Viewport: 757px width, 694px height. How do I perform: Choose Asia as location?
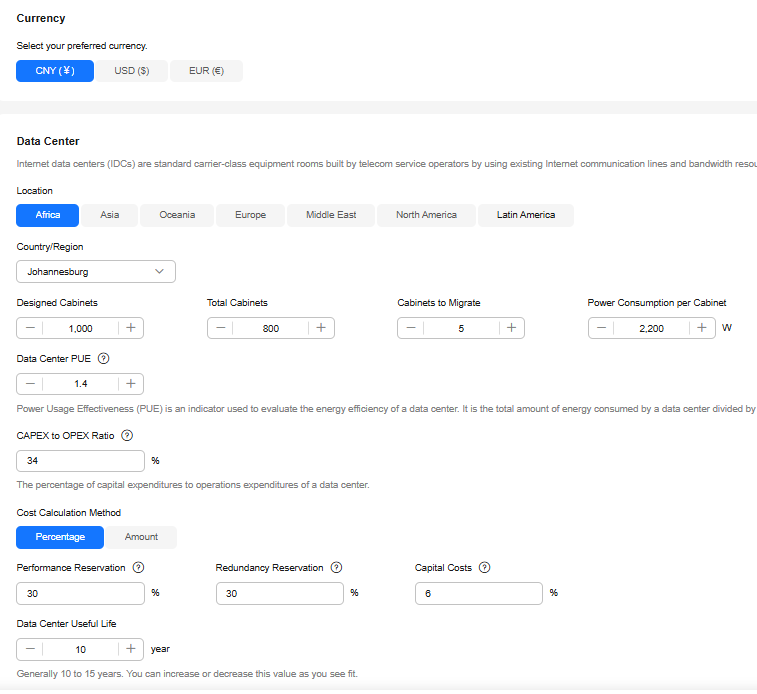110,215
